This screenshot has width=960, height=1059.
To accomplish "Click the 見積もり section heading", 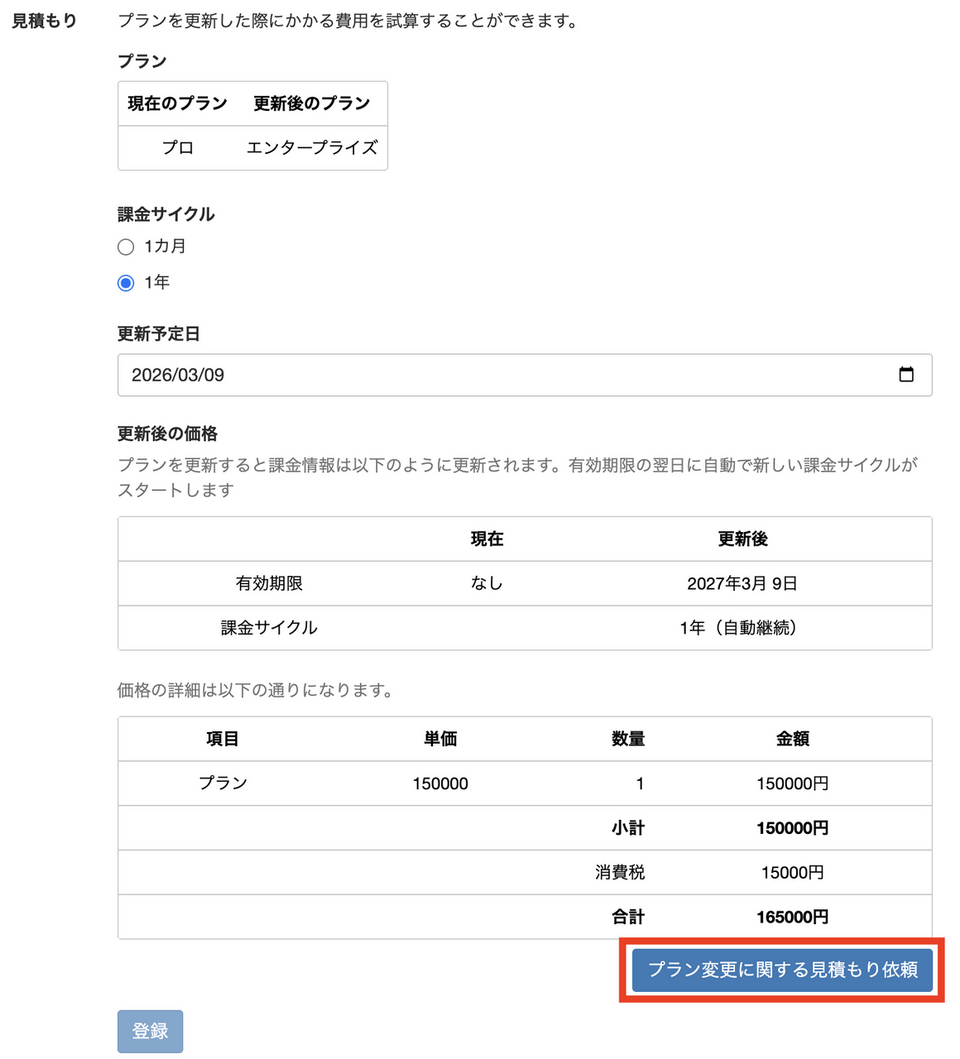I will (x=44, y=20).
